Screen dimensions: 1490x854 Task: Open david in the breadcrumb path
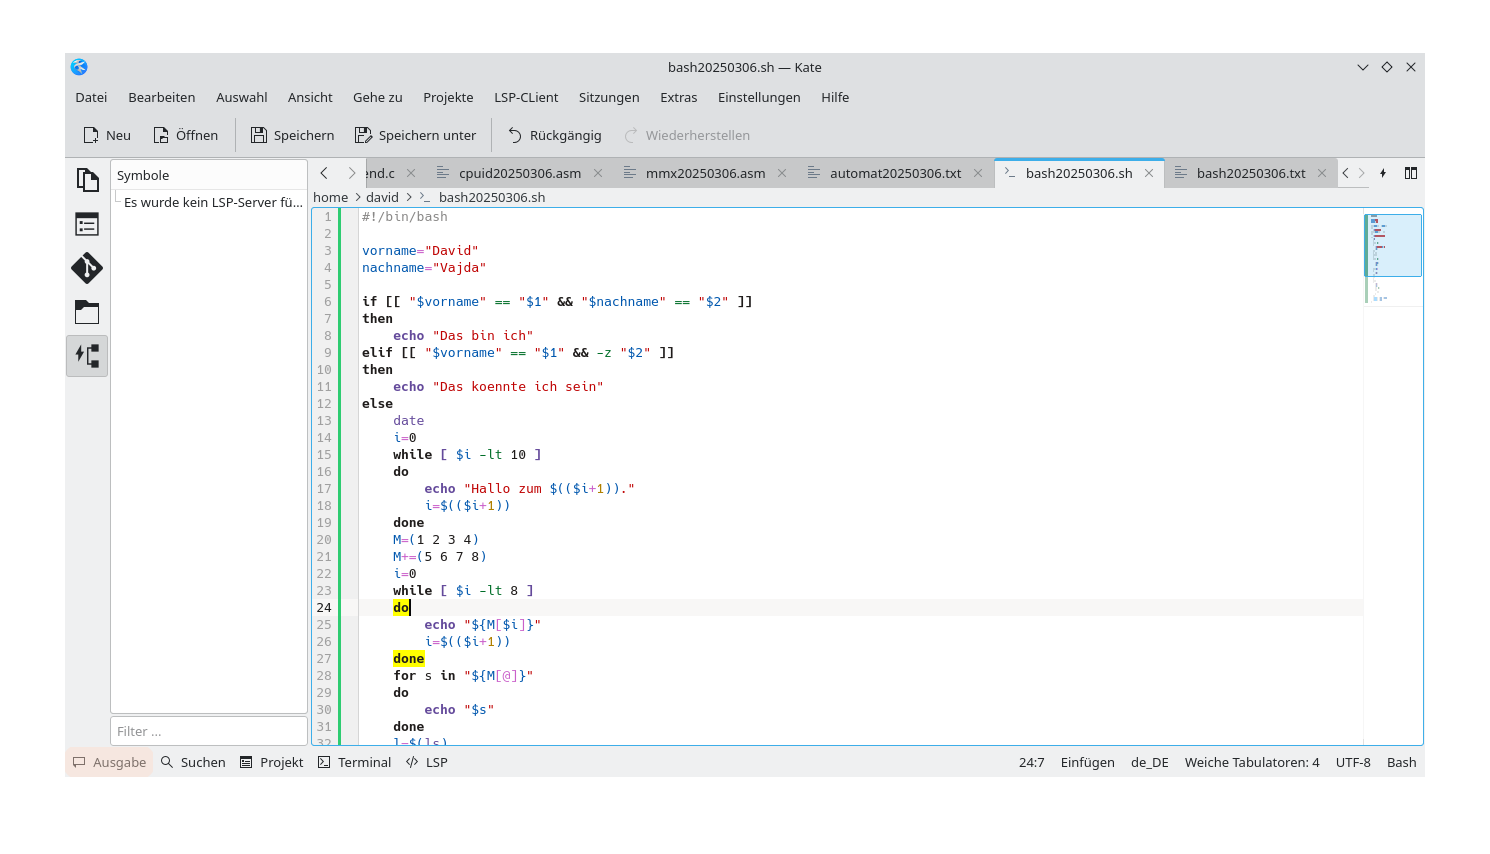[382, 197]
